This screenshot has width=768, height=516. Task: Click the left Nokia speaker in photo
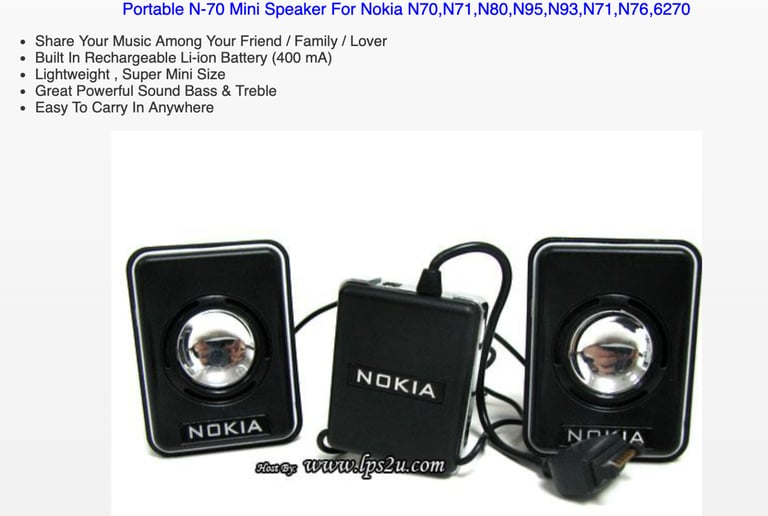(x=214, y=348)
